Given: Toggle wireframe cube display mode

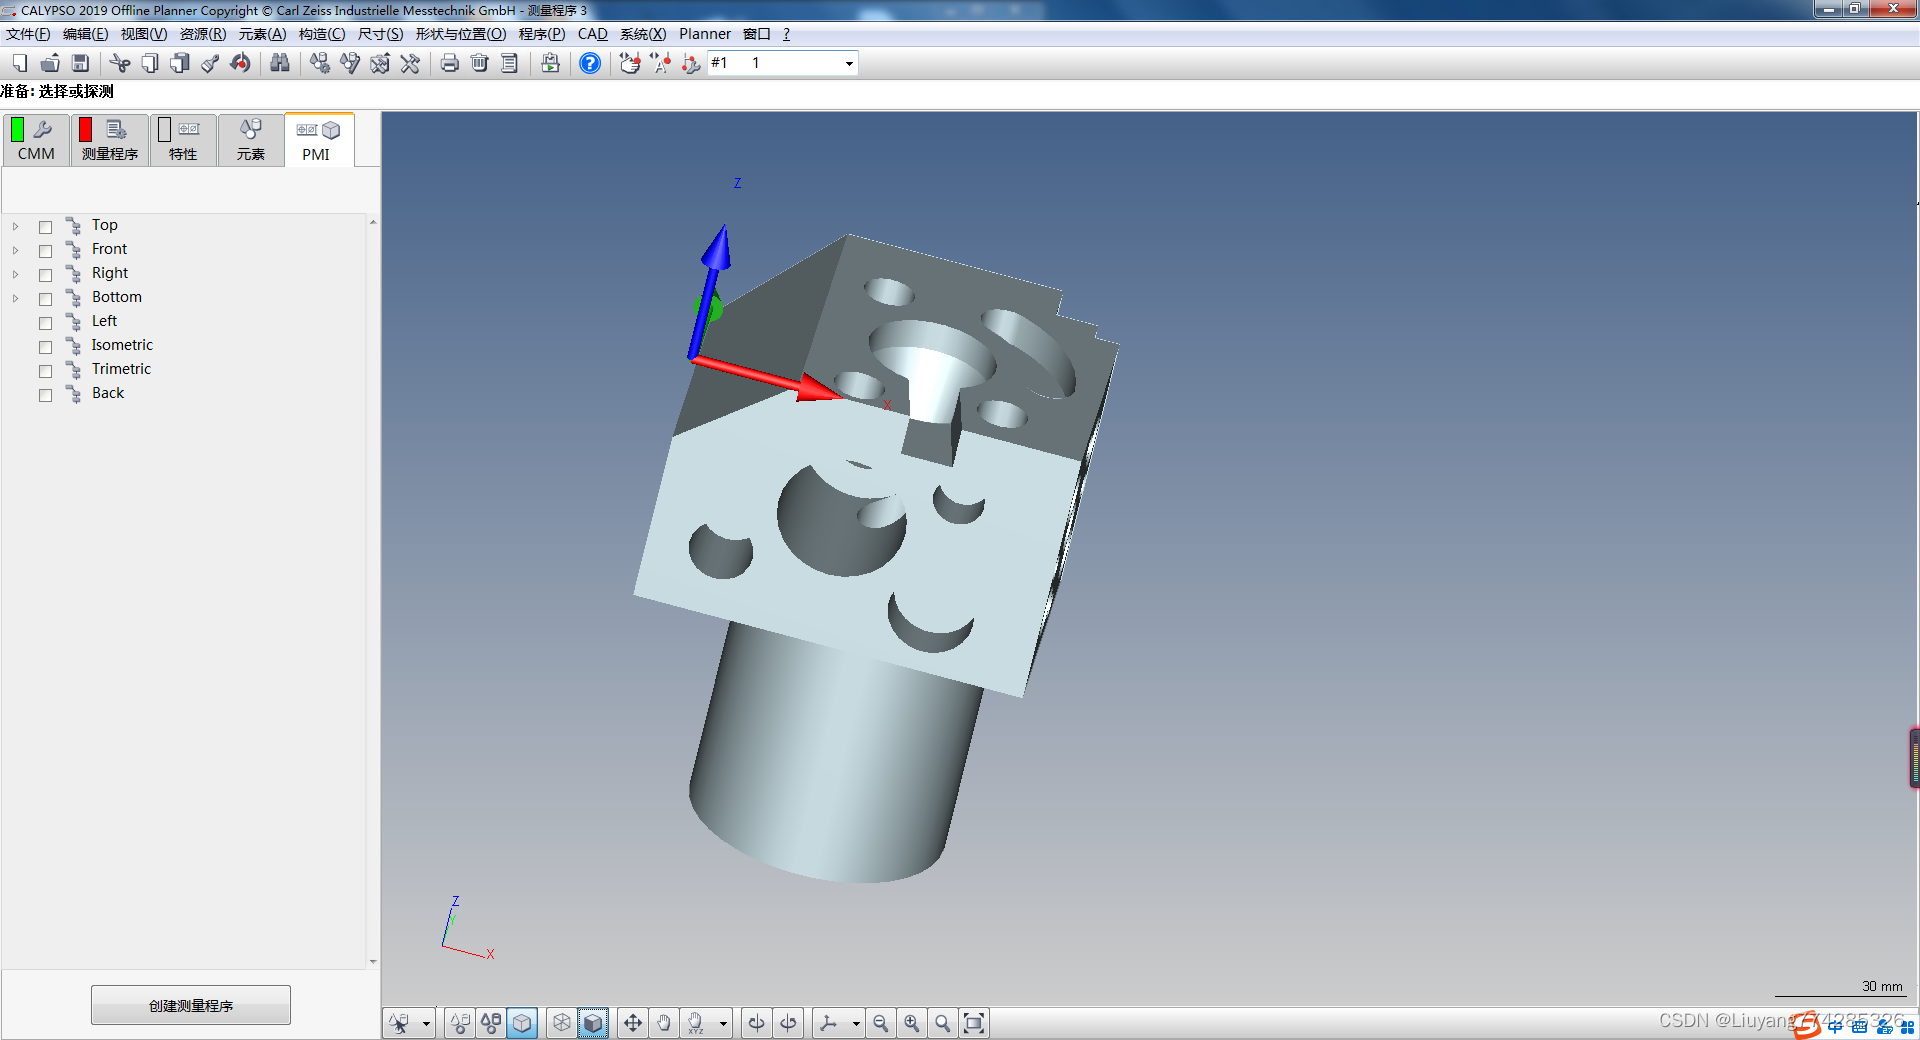Looking at the screenshot, I should click(562, 1023).
